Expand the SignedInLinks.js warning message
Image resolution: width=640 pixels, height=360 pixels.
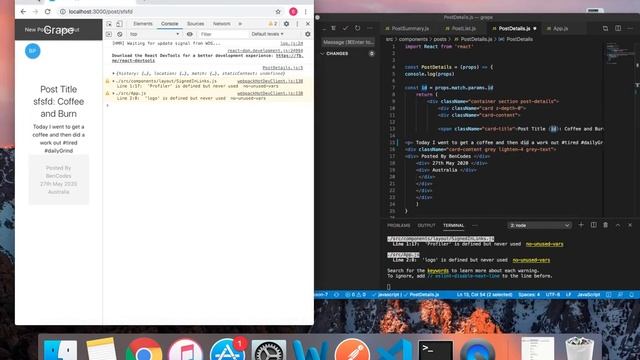pyautogui.click(x=113, y=81)
